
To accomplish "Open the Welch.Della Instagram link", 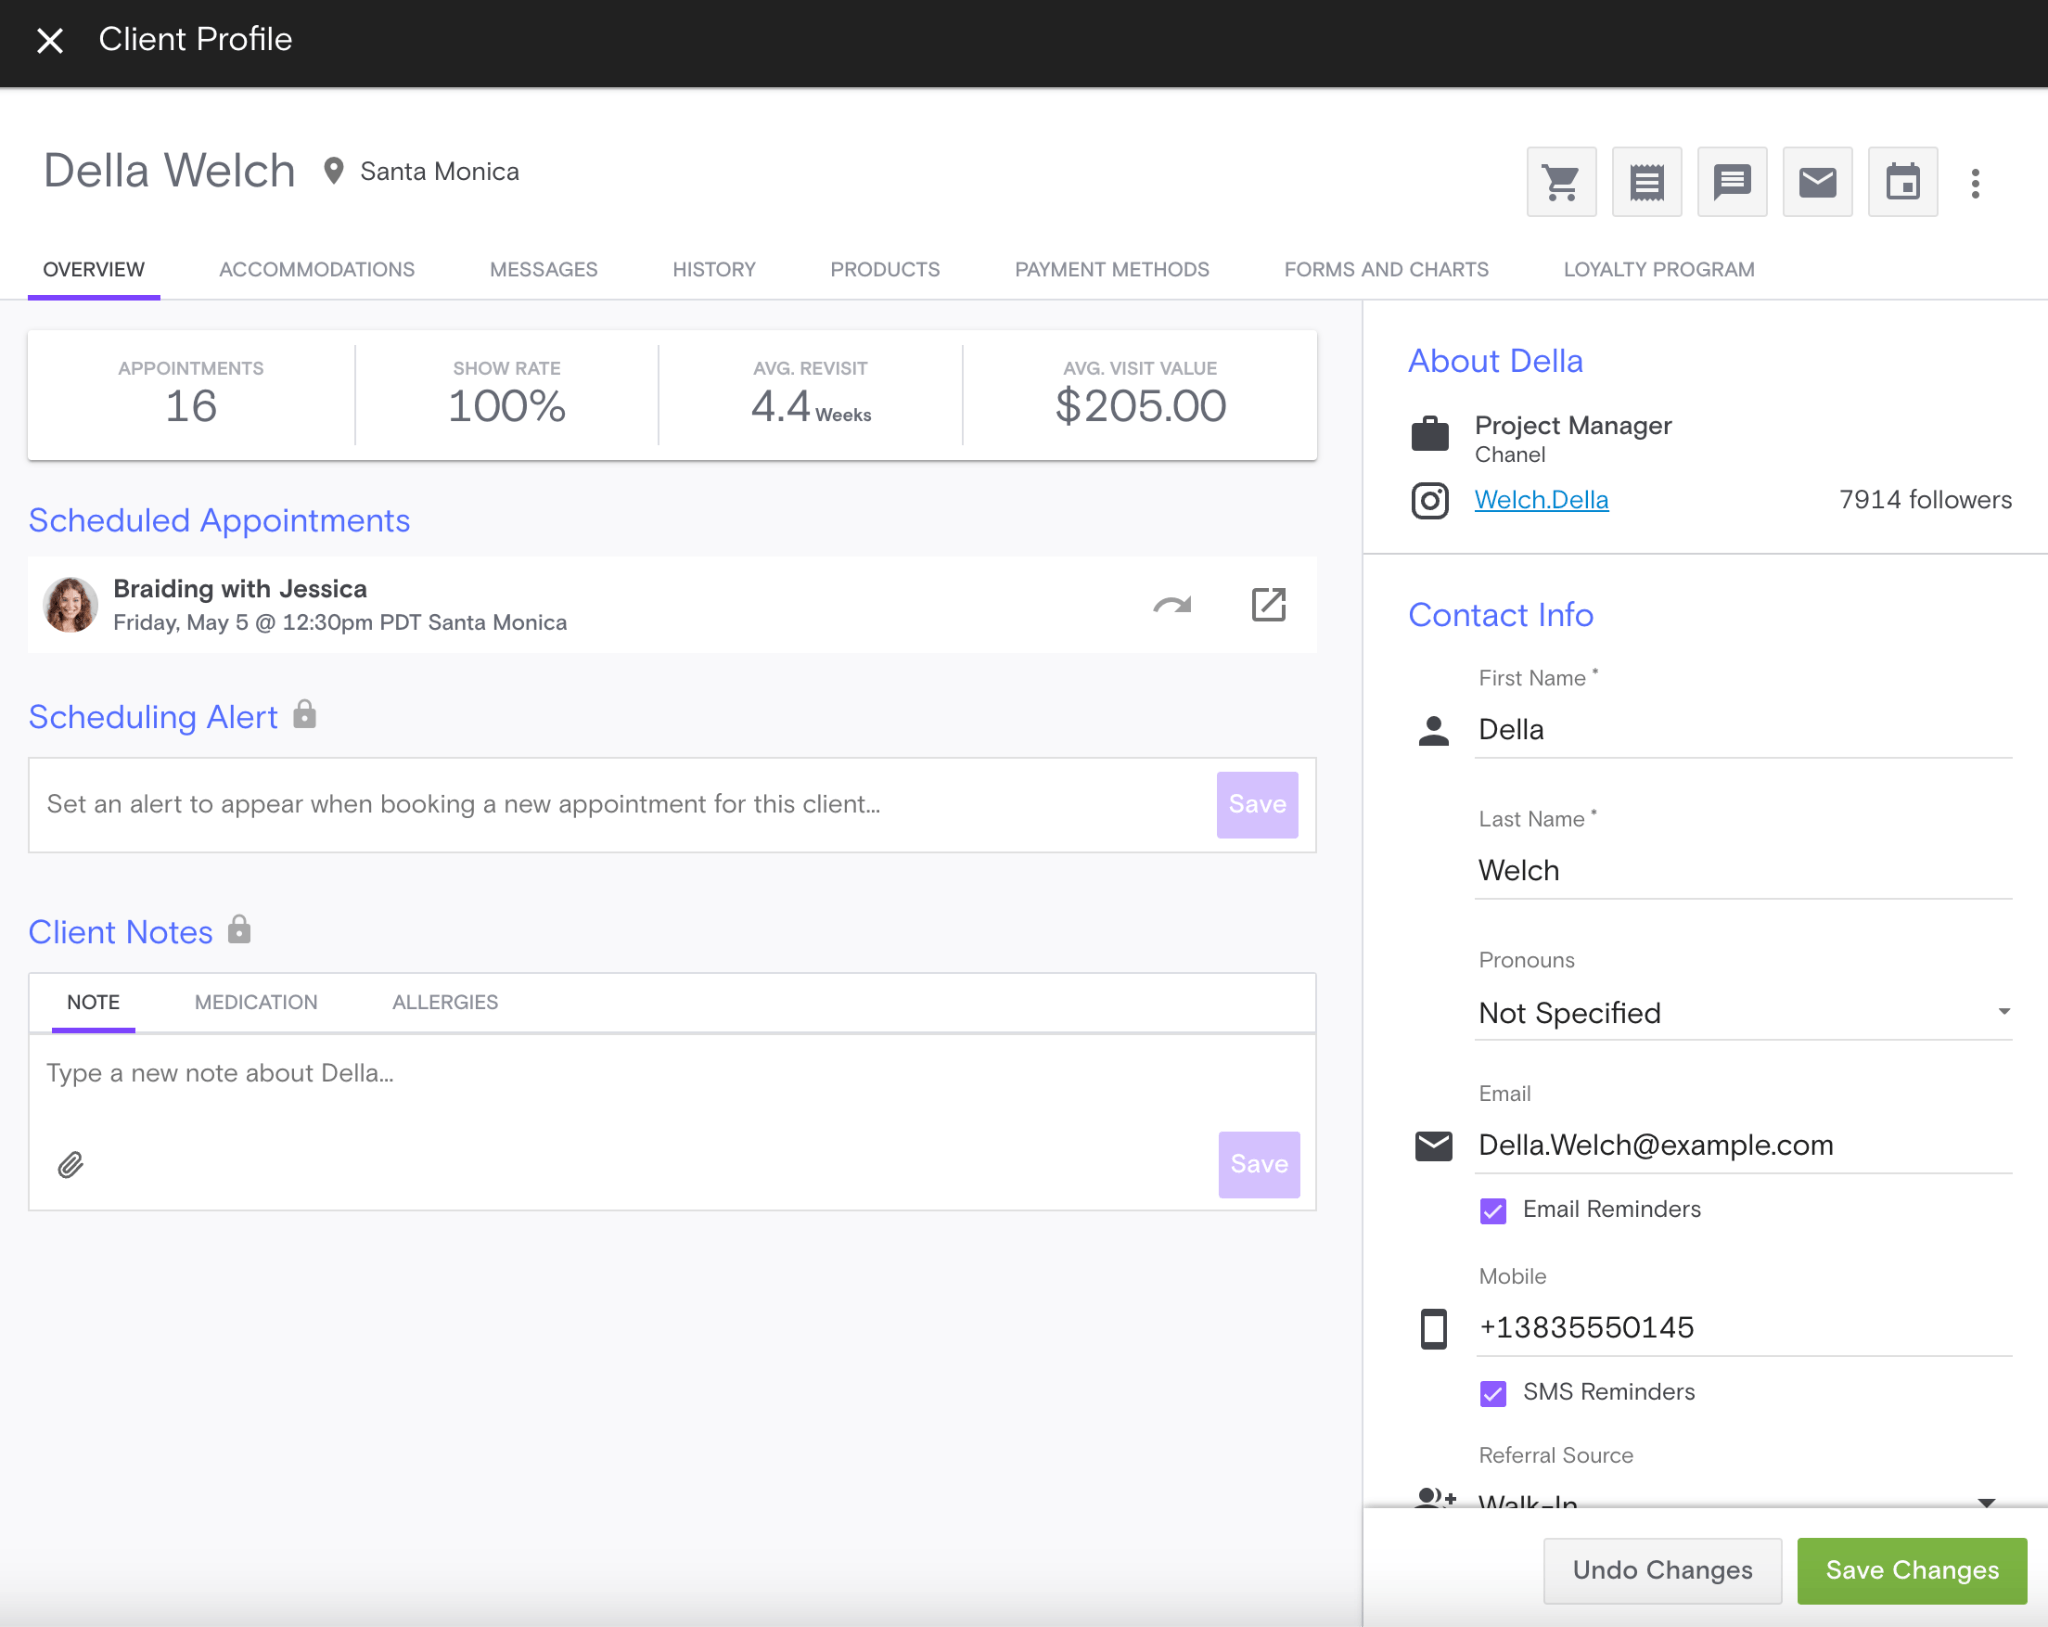I will click(x=1541, y=500).
